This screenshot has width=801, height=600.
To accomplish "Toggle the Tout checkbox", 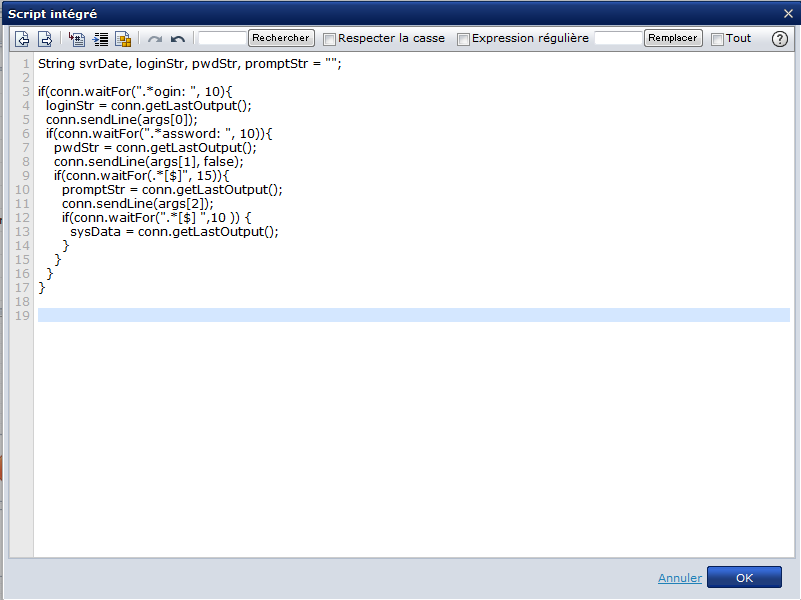I will (717, 39).
